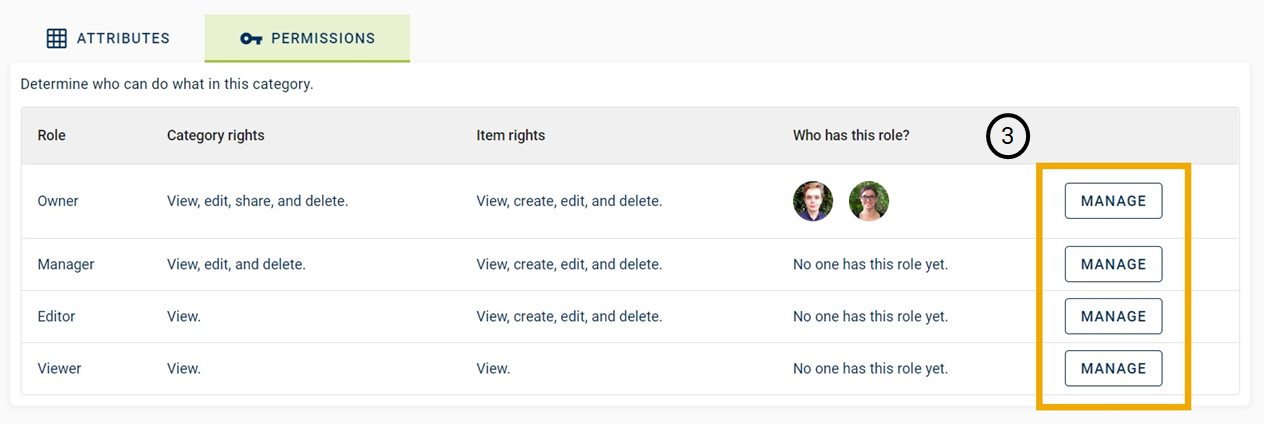Select the Permissions tab label
Screen dimensions: 1264x424
click(323, 39)
